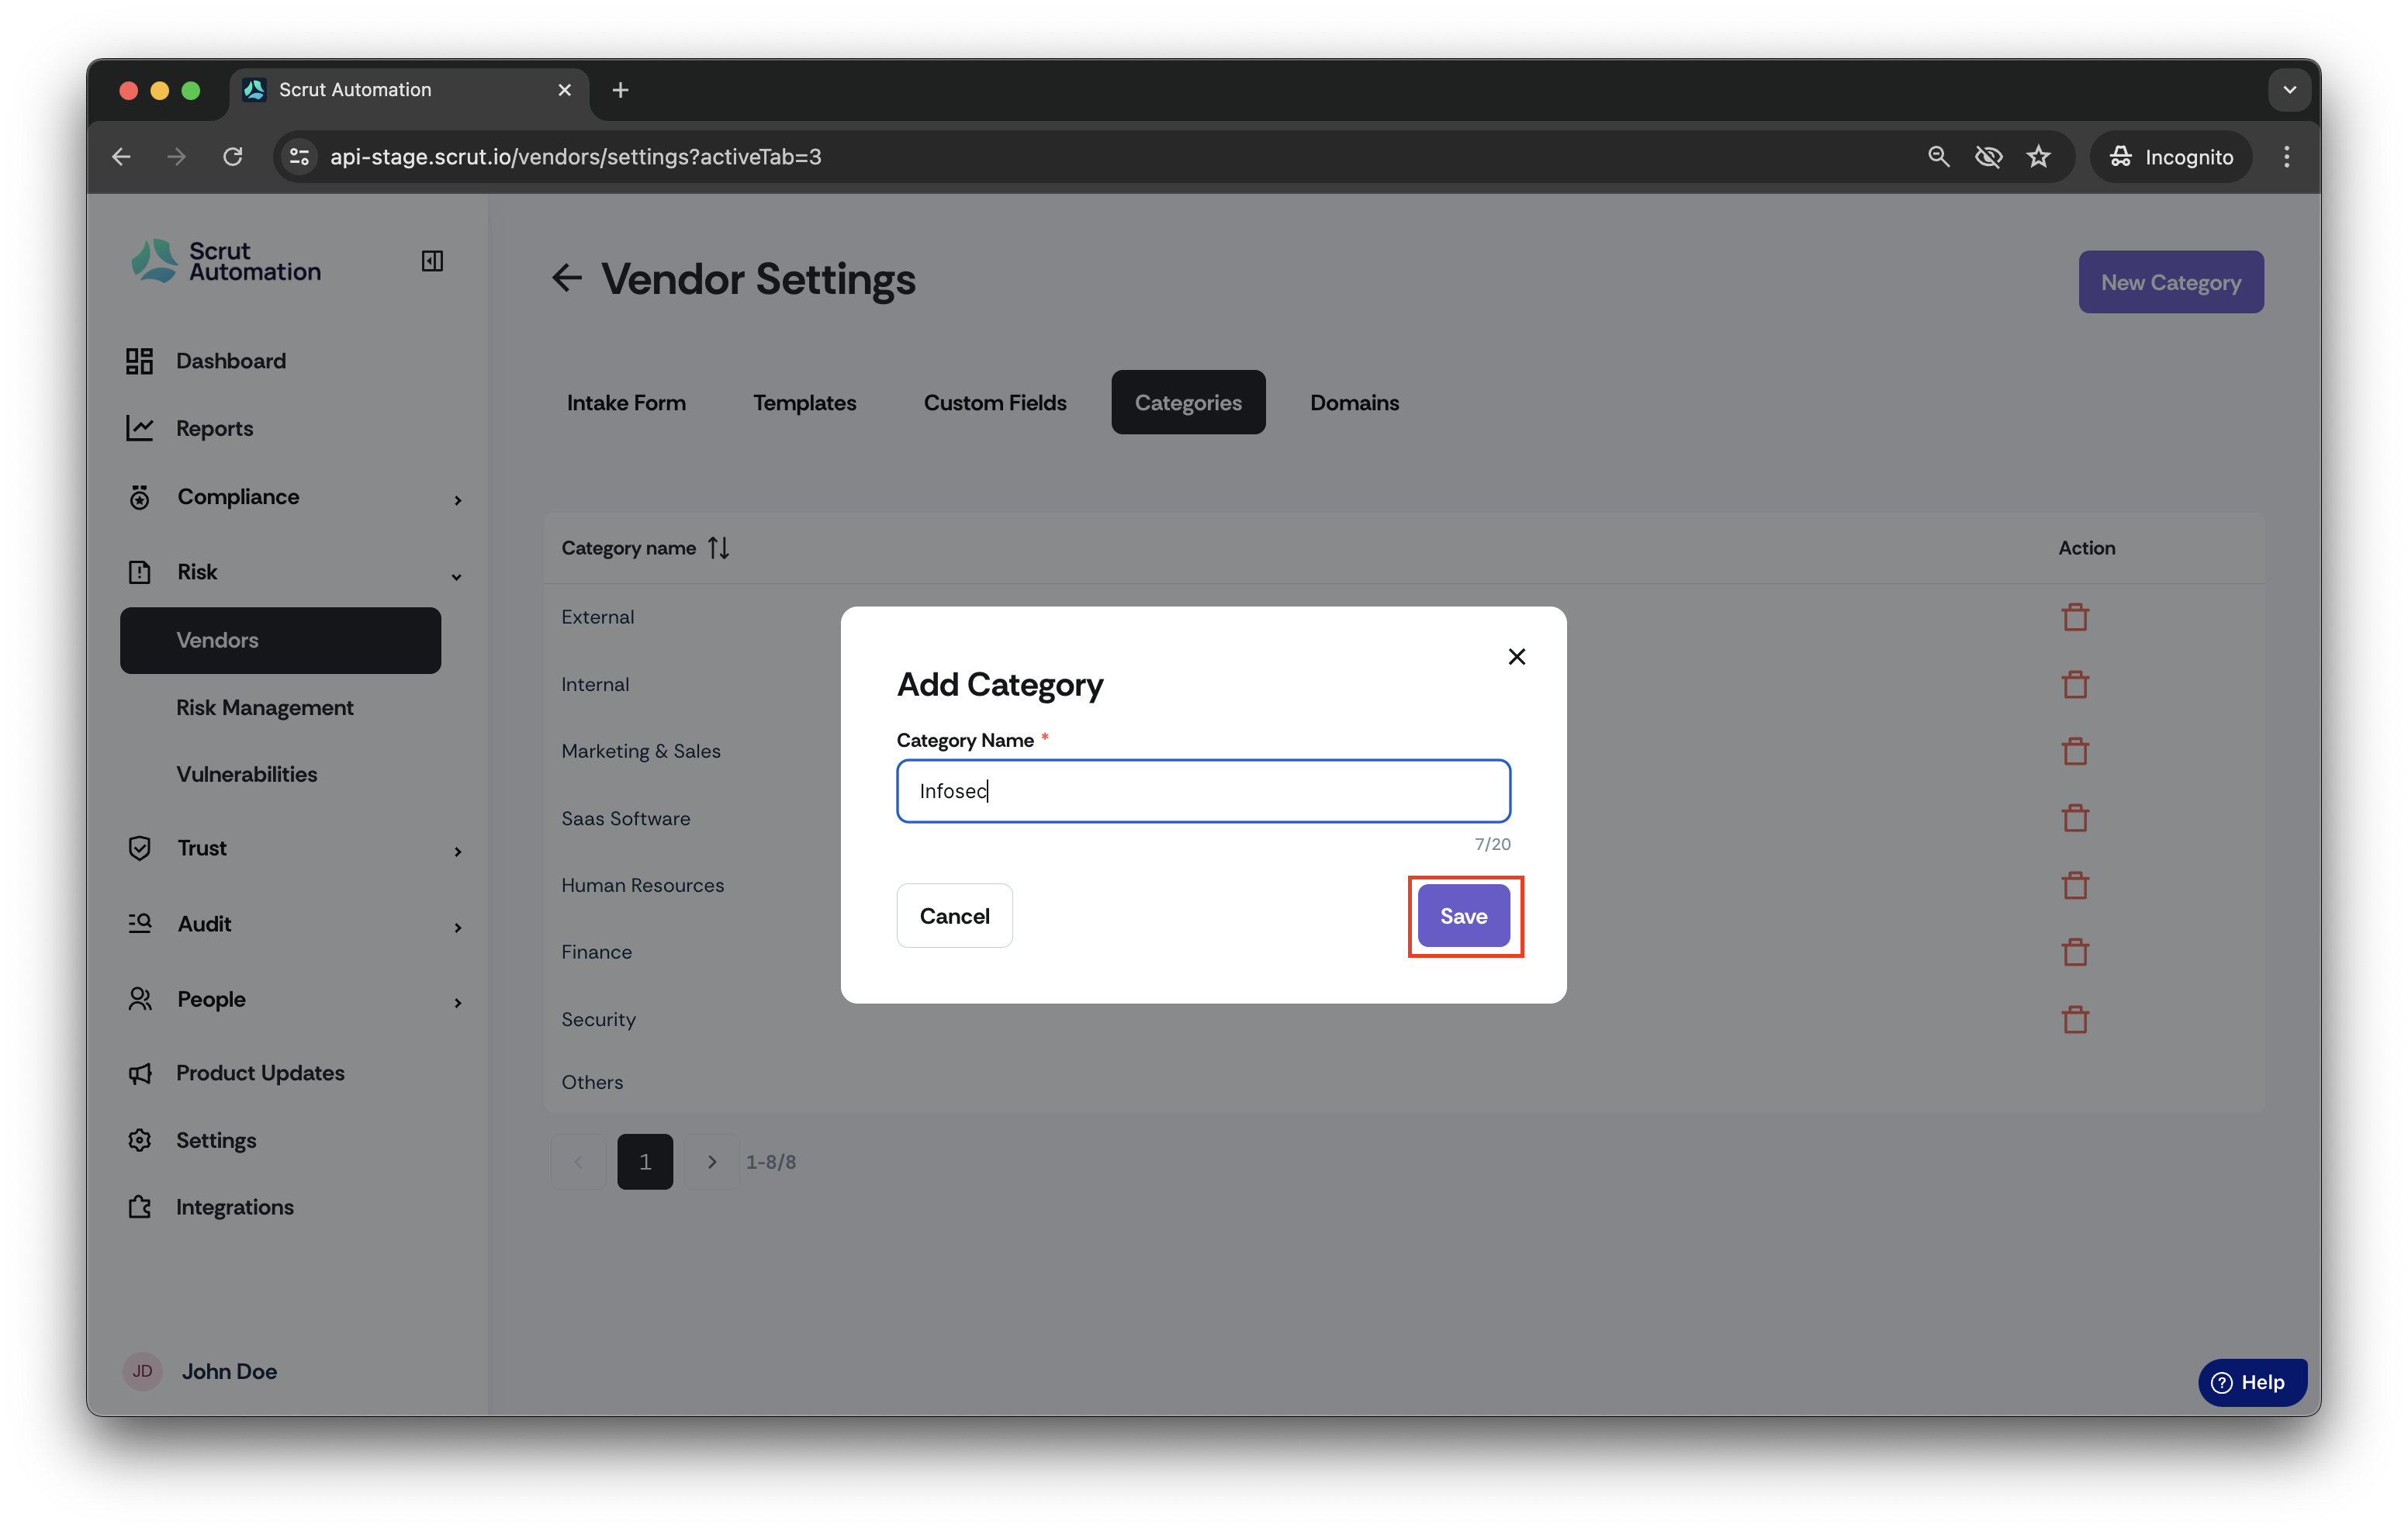Open the Help widget

point(2252,1383)
